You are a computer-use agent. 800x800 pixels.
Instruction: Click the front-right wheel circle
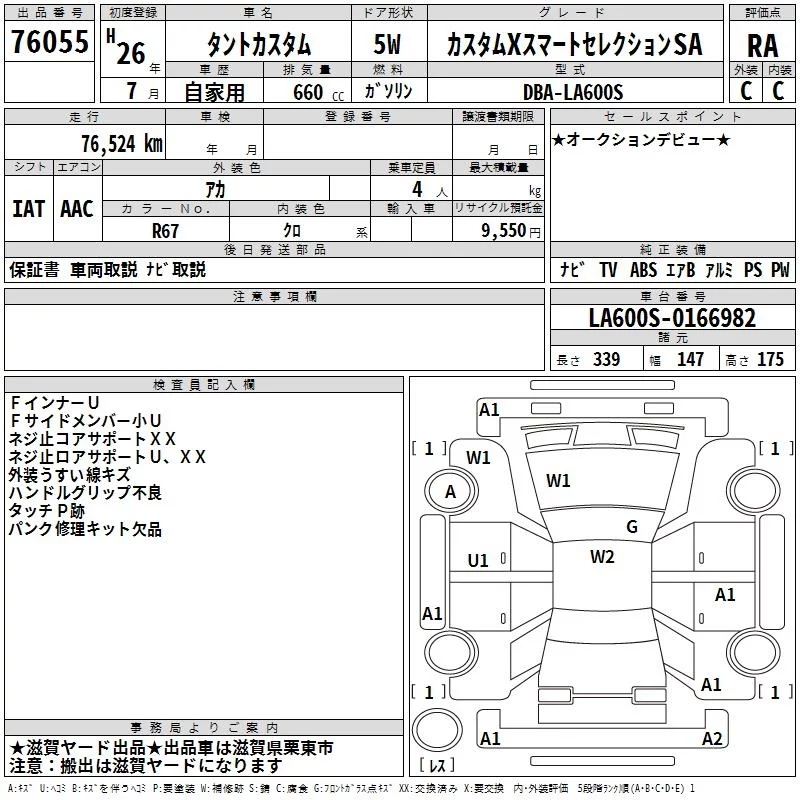tap(755, 491)
